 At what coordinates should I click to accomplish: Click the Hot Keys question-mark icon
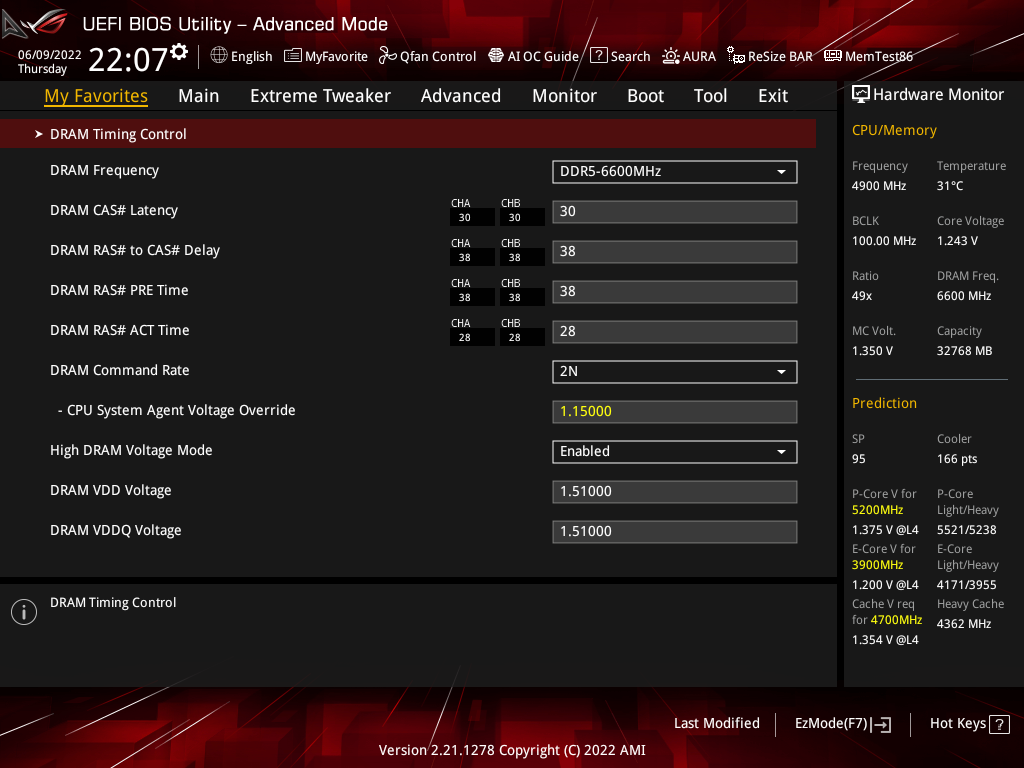coord(999,724)
